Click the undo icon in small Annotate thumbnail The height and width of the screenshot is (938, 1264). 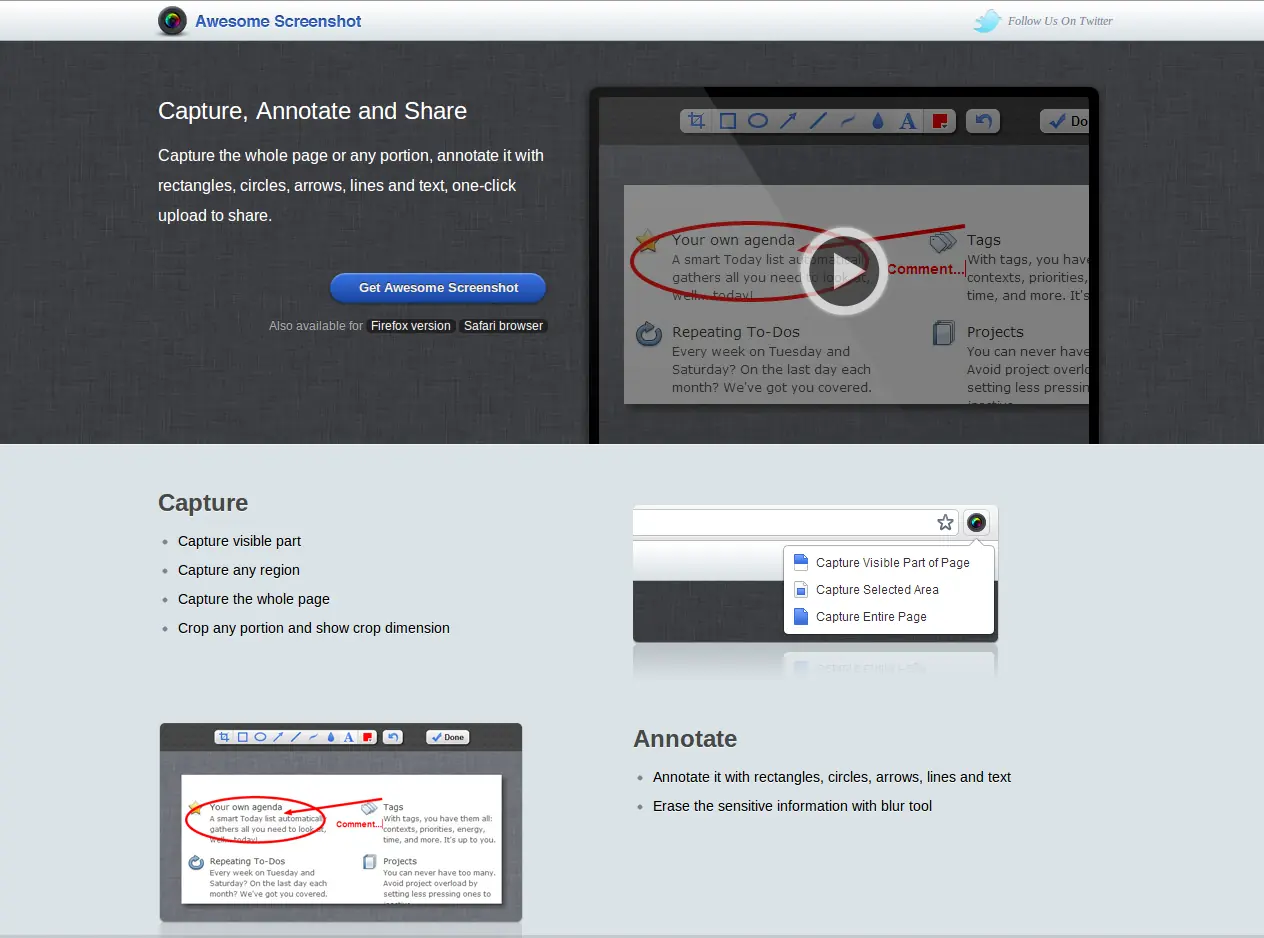tap(393, 737)
